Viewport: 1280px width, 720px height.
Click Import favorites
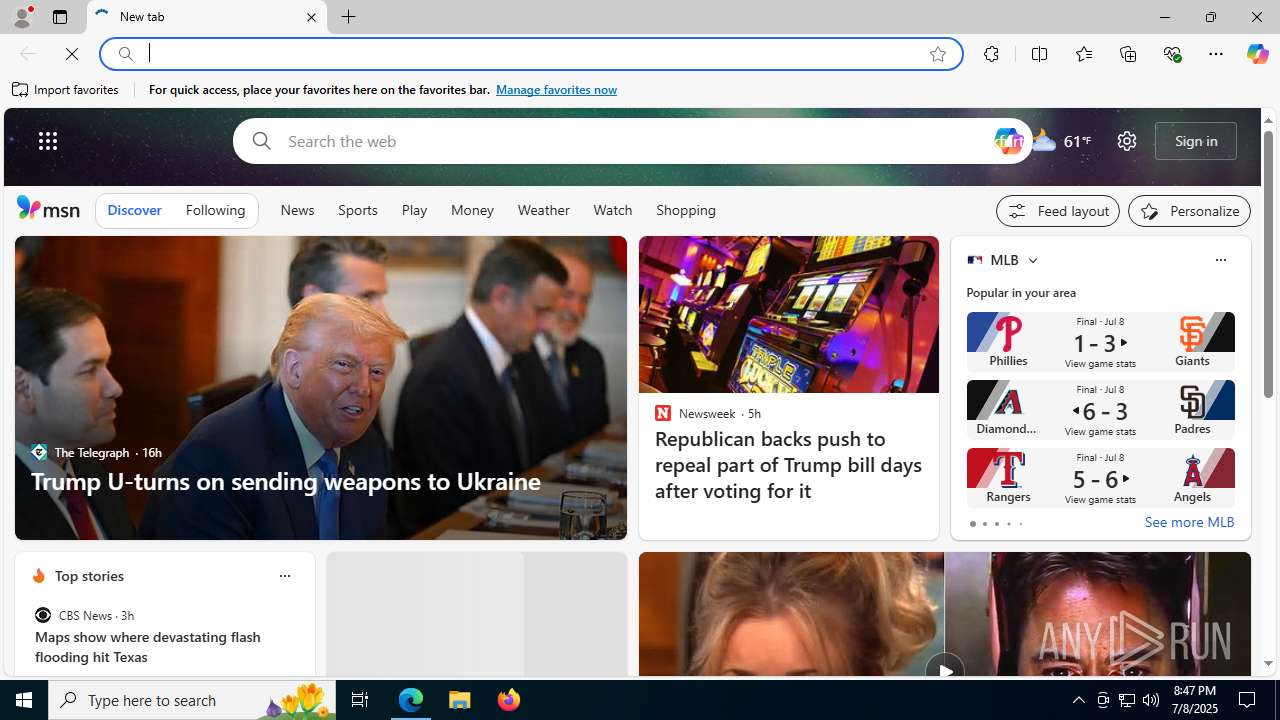point(66,90)
